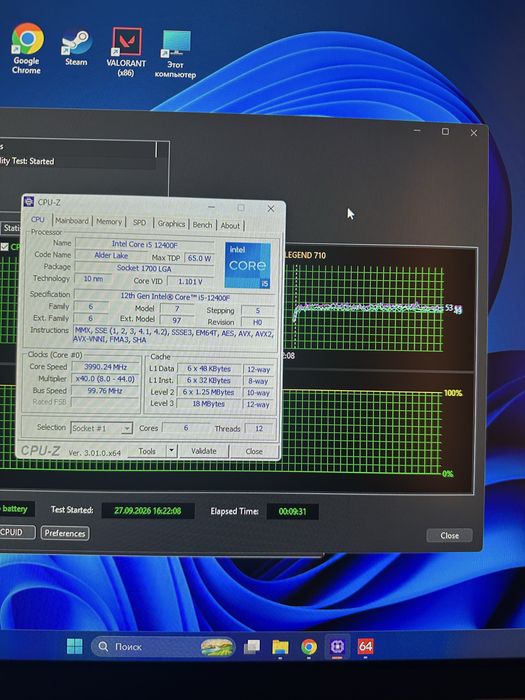Viewport: 525px width, 700px height.
Task: Open the Memory tab in CPU-Z
Action: click(x=108, y=221)
